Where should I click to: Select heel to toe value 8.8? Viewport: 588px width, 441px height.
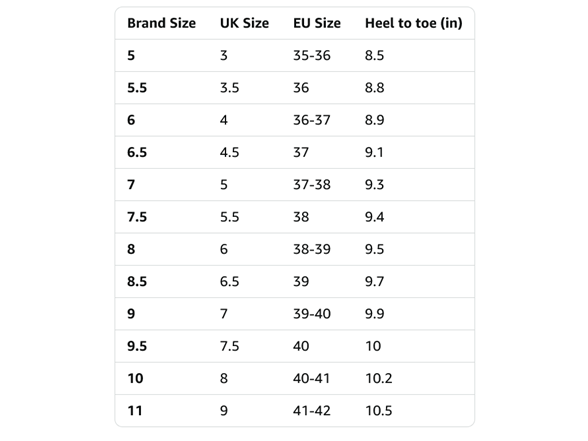[374, 88]
